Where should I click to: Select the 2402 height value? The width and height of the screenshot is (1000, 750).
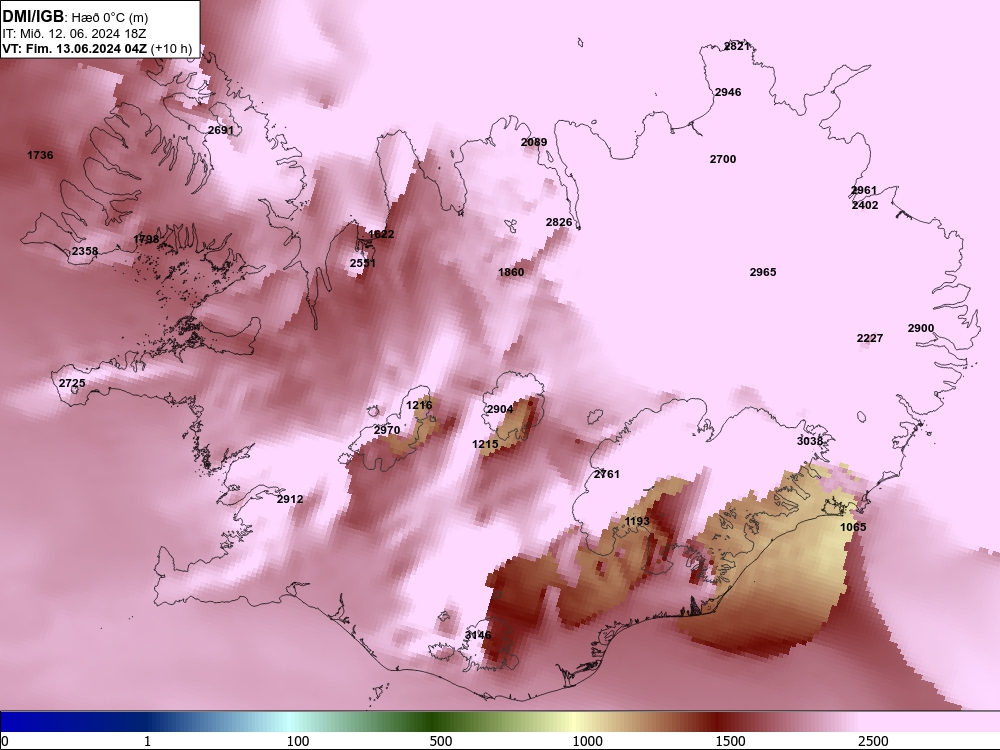point(865,205)
